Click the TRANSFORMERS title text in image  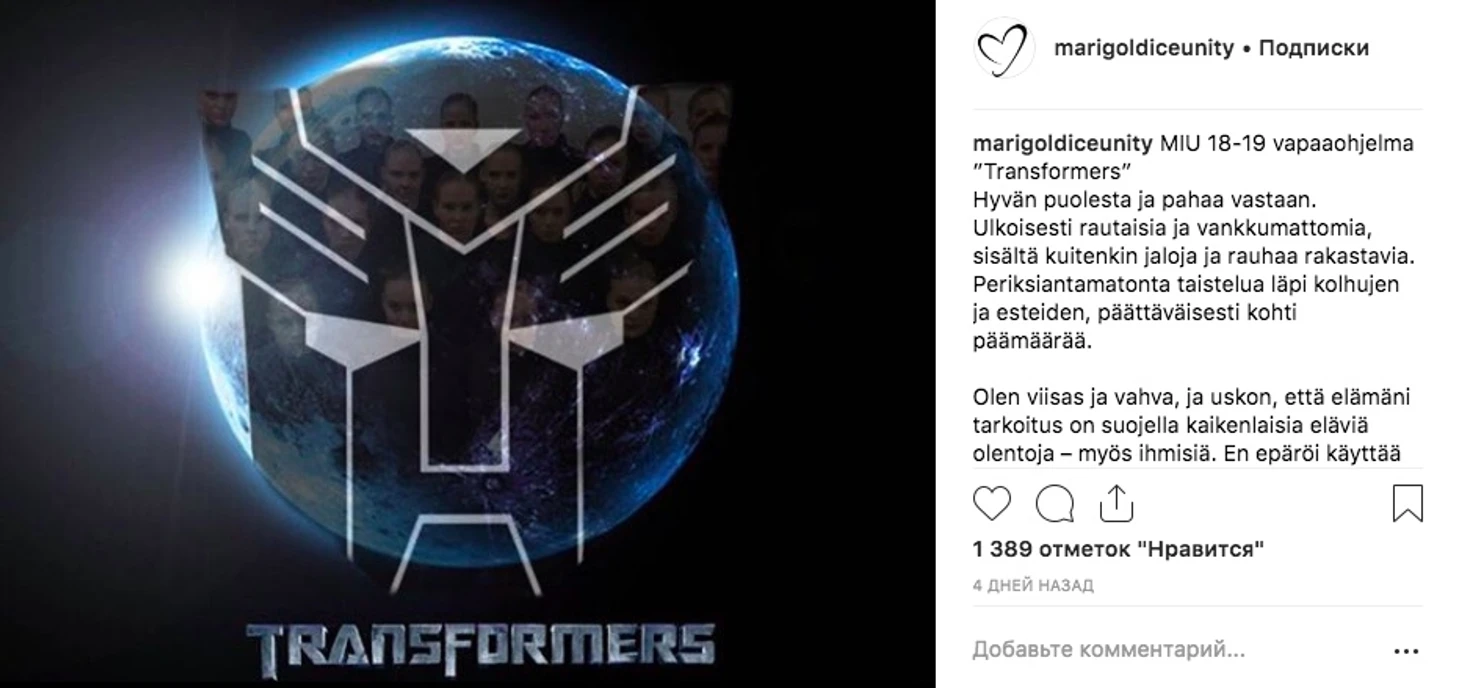pos(481,643)
